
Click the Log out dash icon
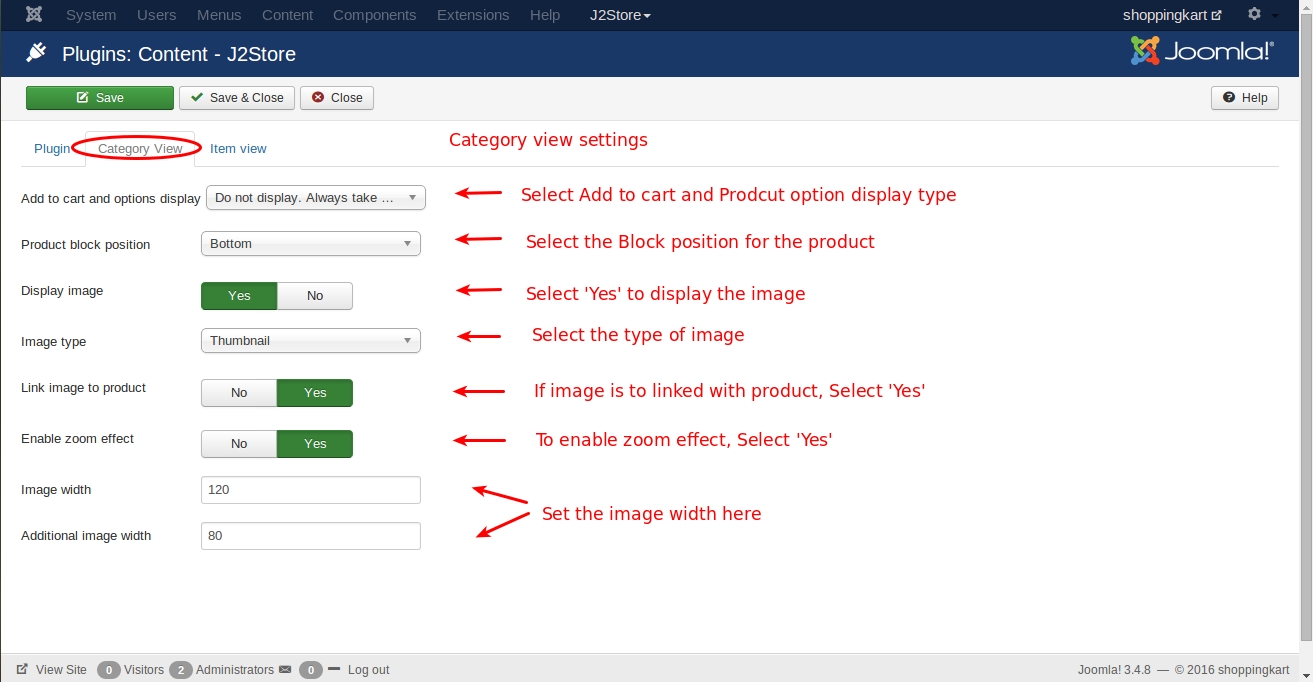334,668
